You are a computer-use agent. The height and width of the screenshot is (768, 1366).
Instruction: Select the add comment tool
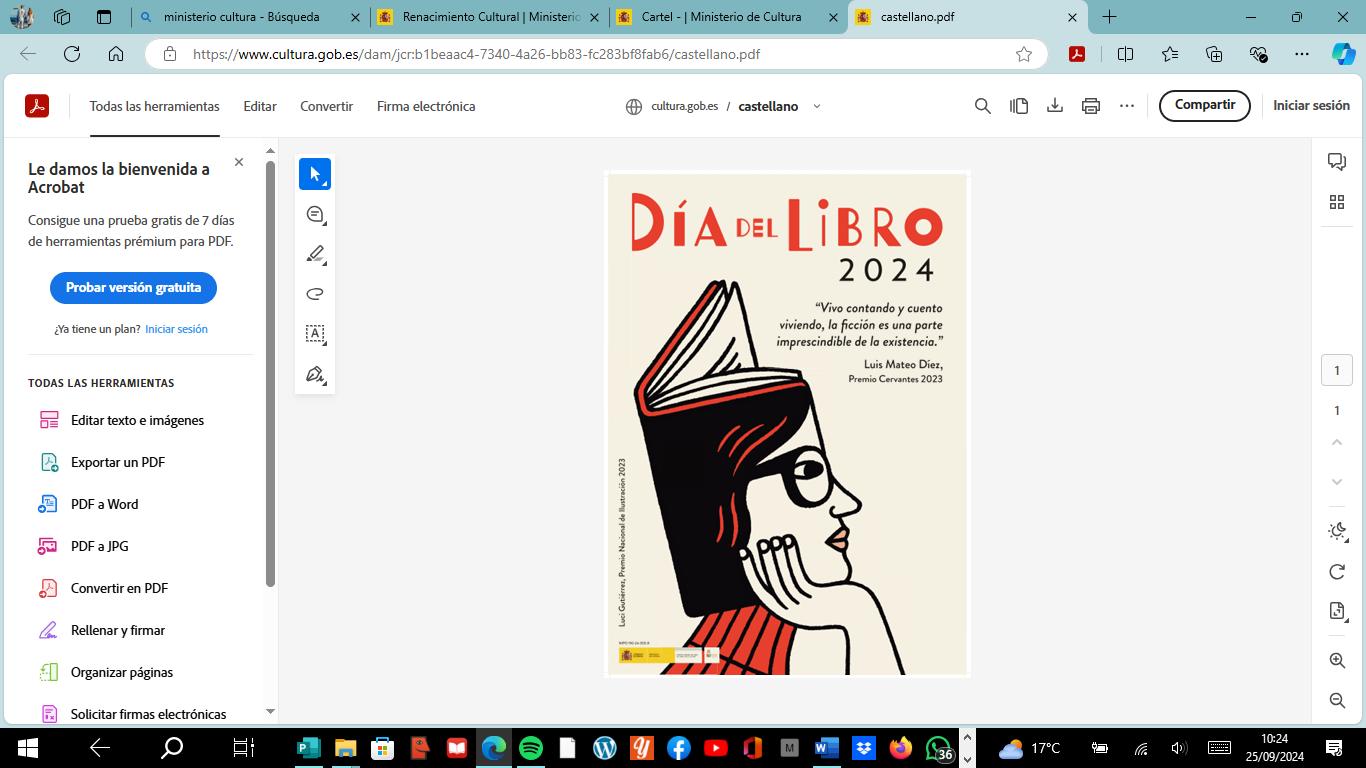(315, 214)
